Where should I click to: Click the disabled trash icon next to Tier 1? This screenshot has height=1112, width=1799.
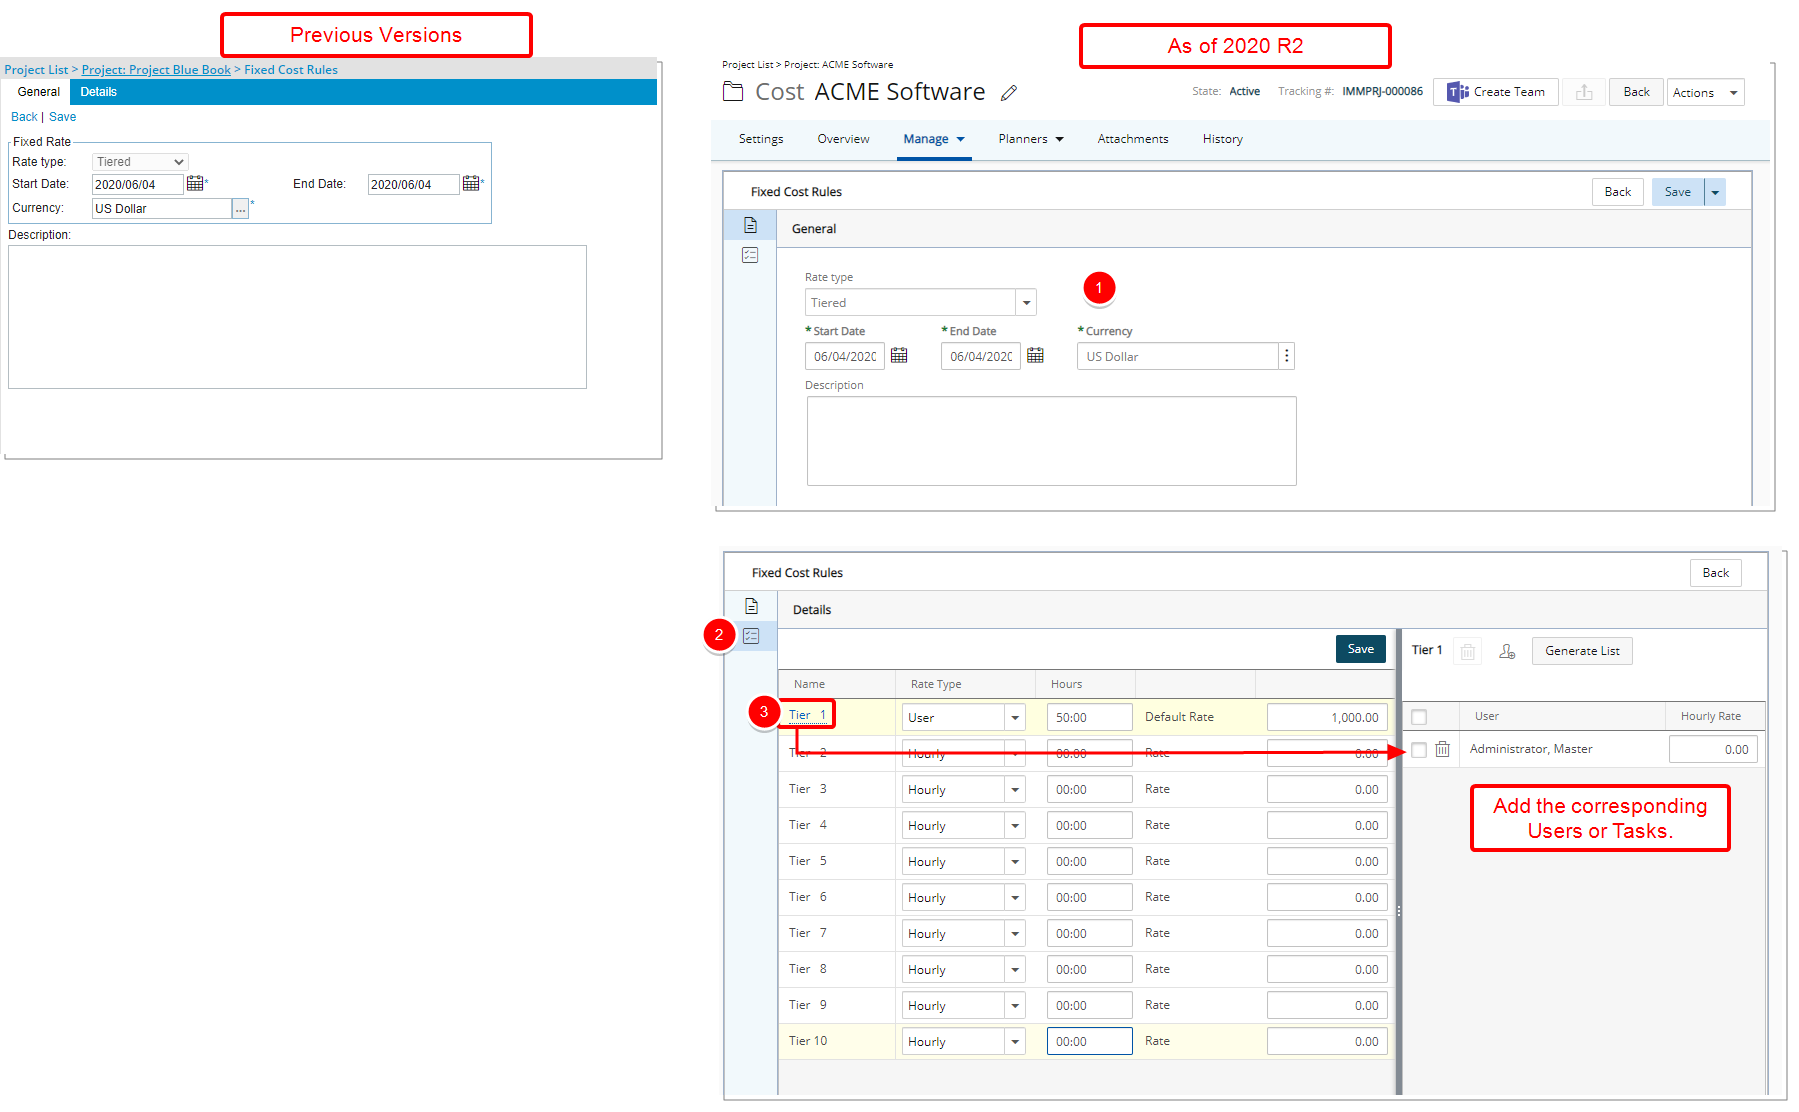coord(1467,651)
